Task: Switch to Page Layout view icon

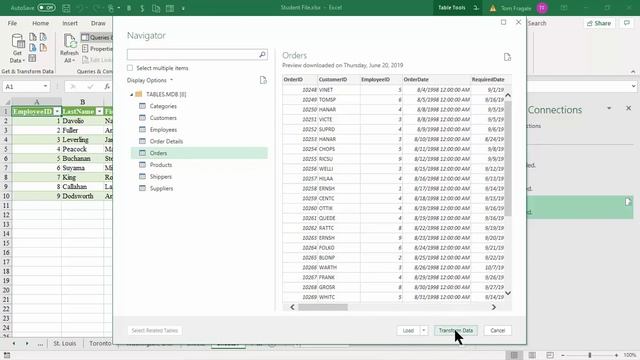Action: (532, 355)
